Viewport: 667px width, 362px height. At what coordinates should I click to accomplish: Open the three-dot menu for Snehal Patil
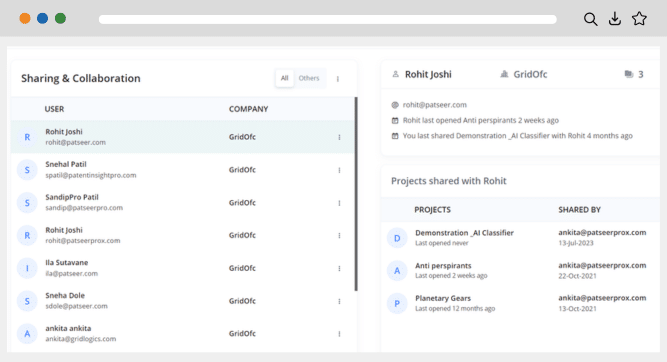pyautogui.click(x=339, y=170)
